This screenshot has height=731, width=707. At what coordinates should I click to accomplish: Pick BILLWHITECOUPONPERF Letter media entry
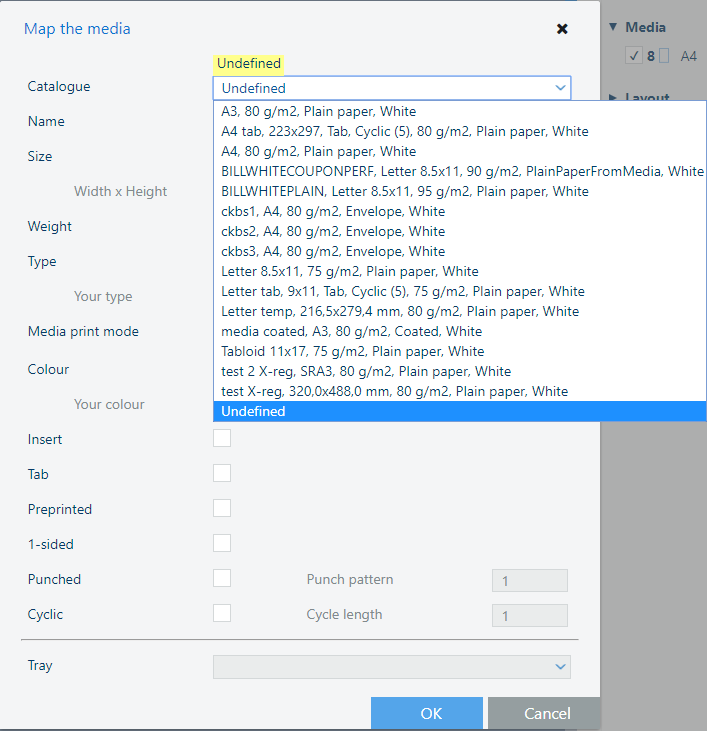point(462,171)
